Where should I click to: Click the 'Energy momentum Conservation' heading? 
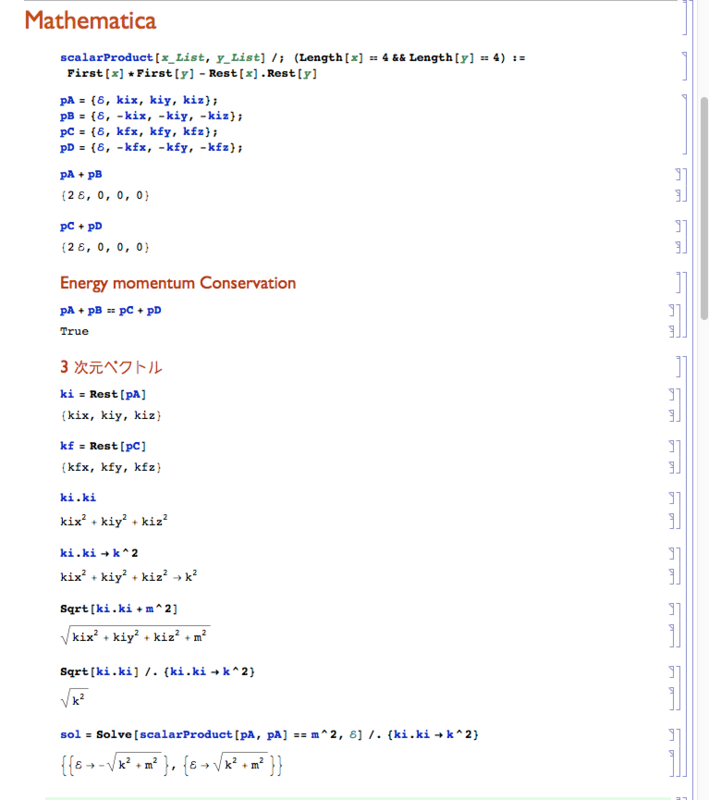178,283
